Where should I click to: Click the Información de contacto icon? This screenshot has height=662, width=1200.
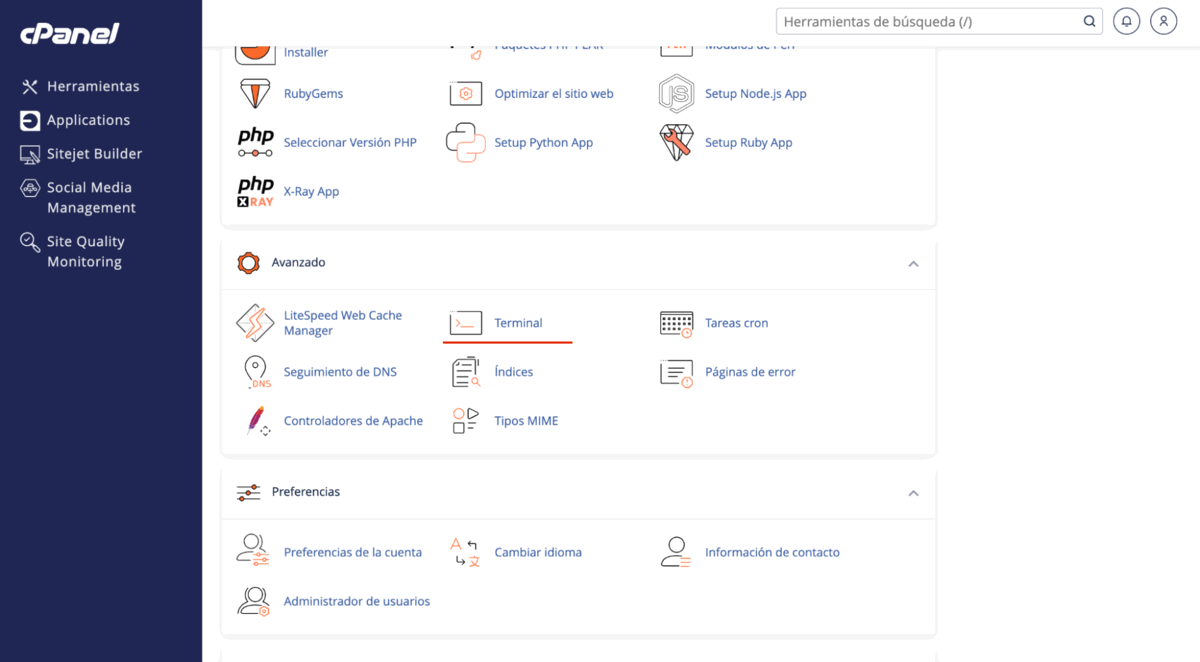click(676, 551)
